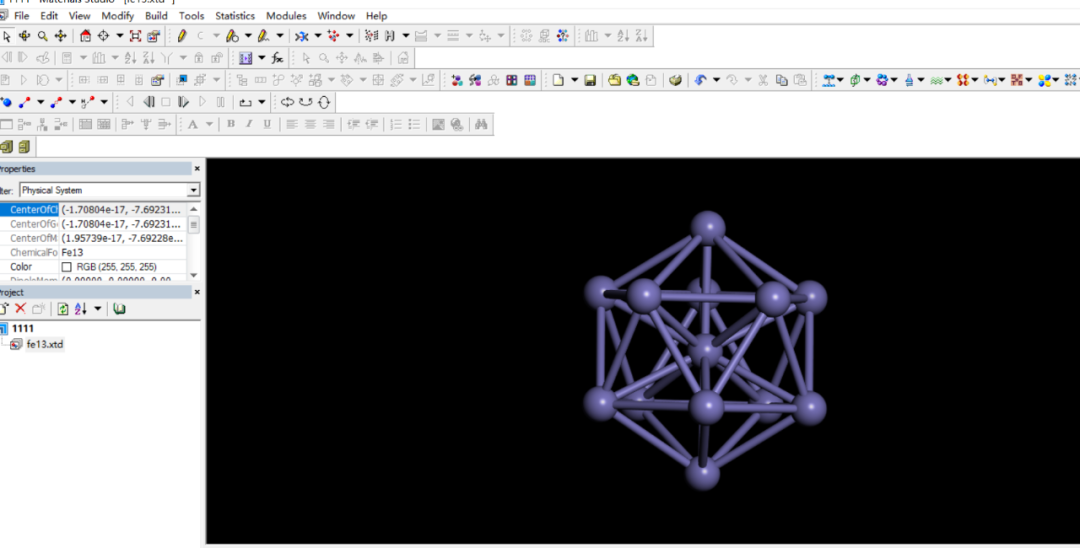Click the white RGB (255, 255, 255) swatch
1080x548 pixels.
coord(67,267)
